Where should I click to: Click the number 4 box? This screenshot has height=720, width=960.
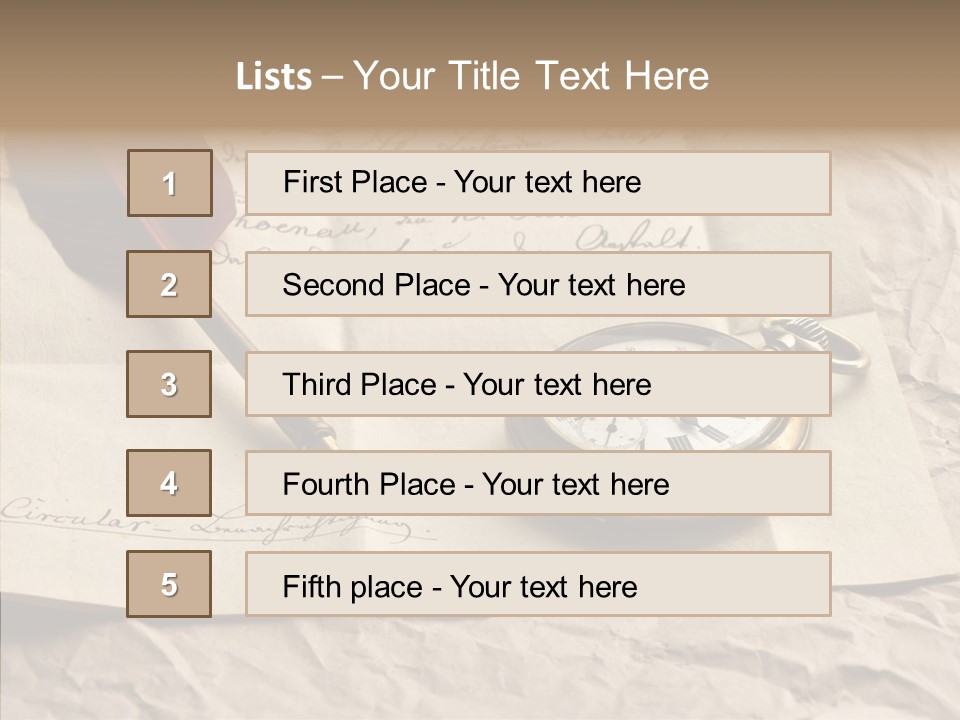click(169, 483)
